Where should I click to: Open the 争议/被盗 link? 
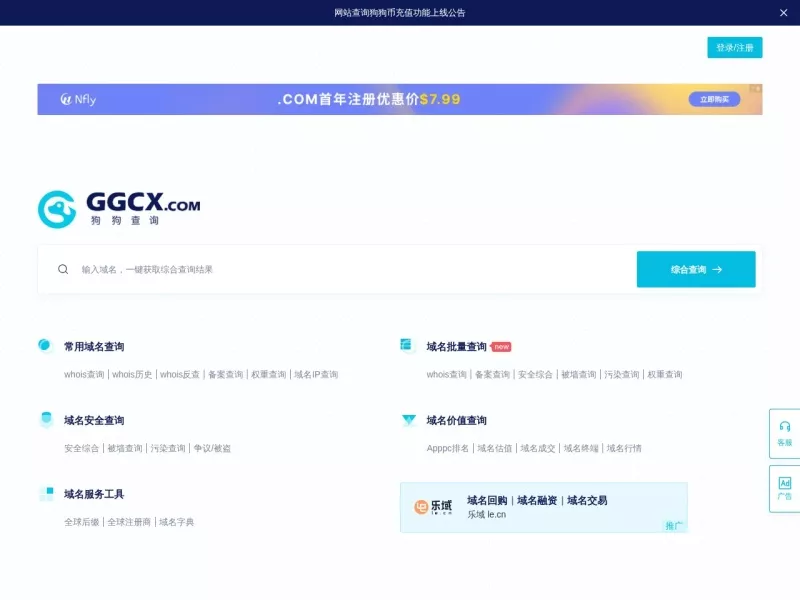pos(212,448)
